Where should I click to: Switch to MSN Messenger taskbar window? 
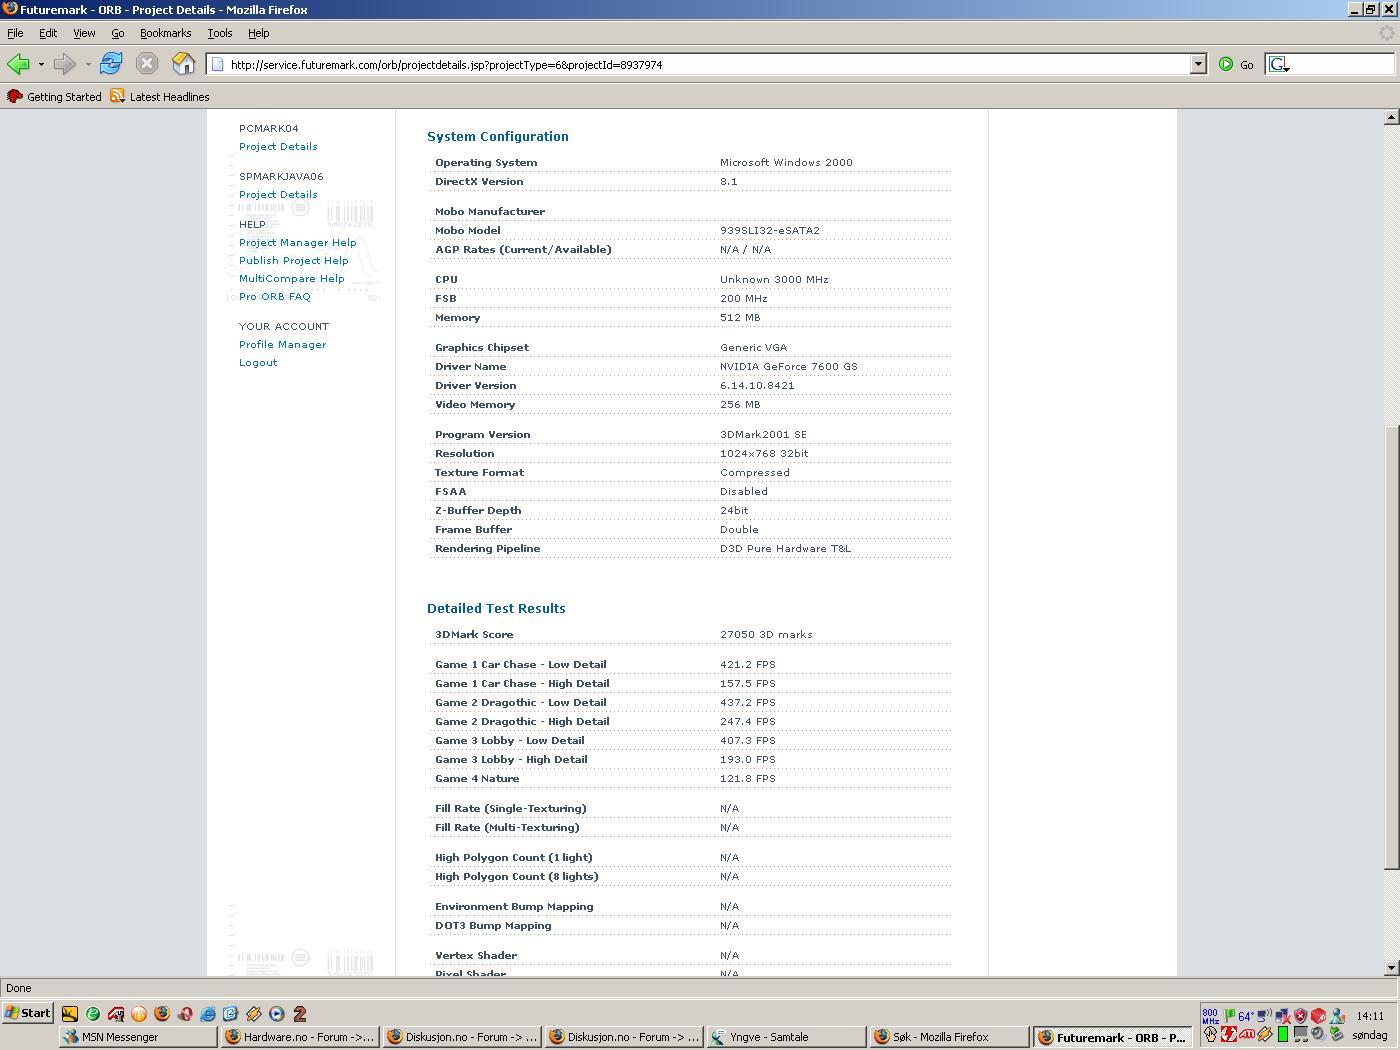138,1037
